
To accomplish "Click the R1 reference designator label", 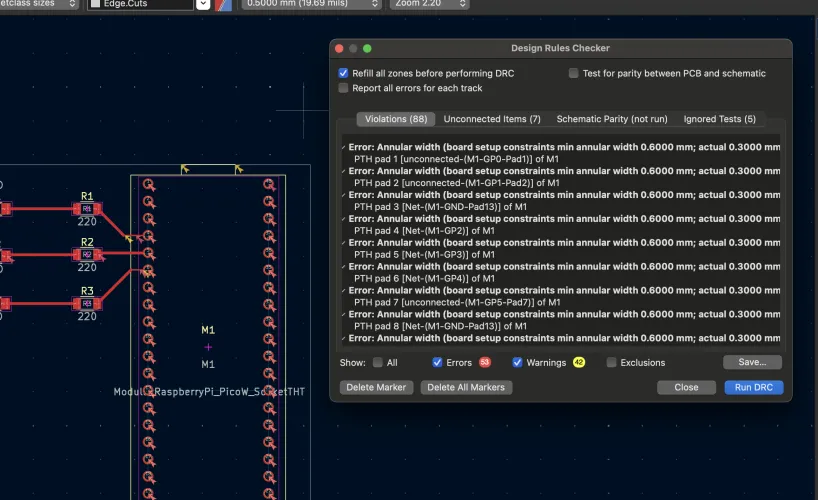I will (x=87, y=196).
